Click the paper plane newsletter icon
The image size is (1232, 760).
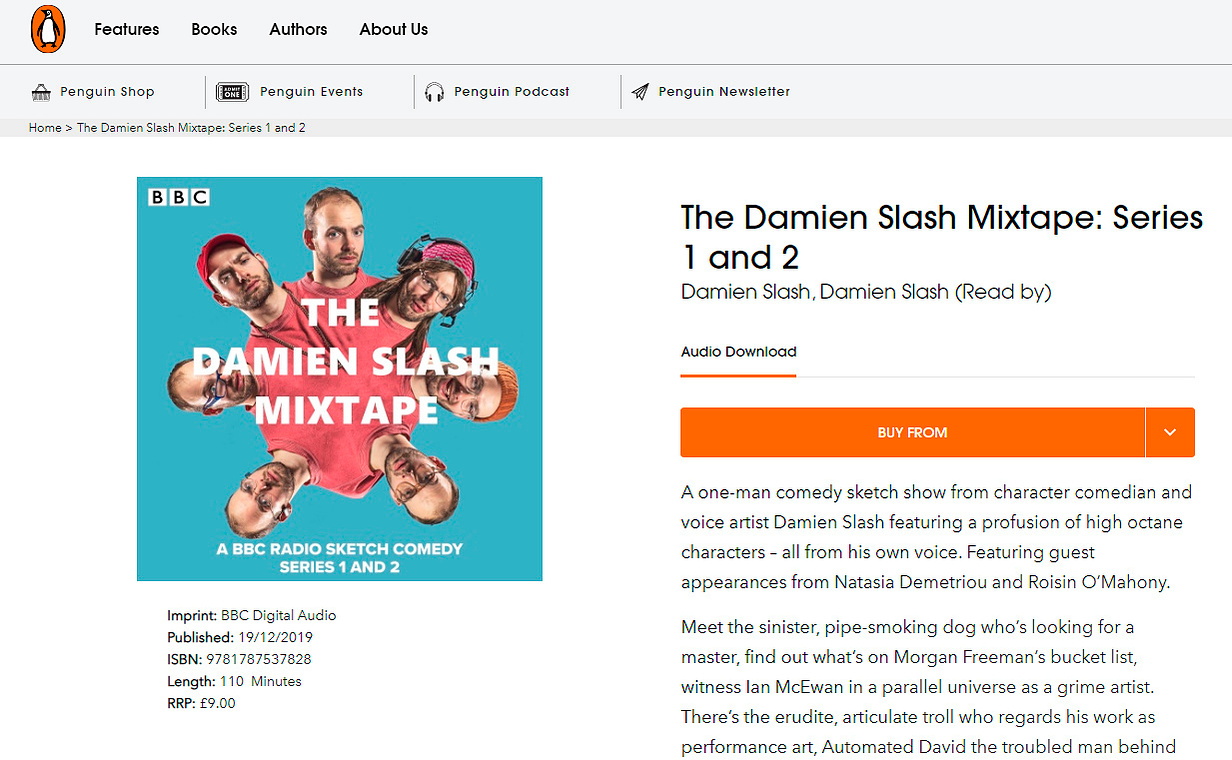point(640,92)
